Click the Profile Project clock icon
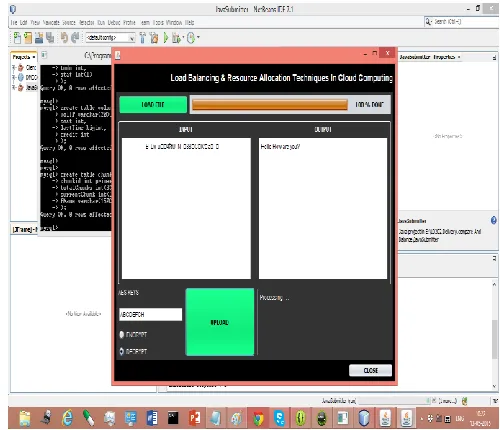Screen dimensions: 500x430 (x=191, y=38)
